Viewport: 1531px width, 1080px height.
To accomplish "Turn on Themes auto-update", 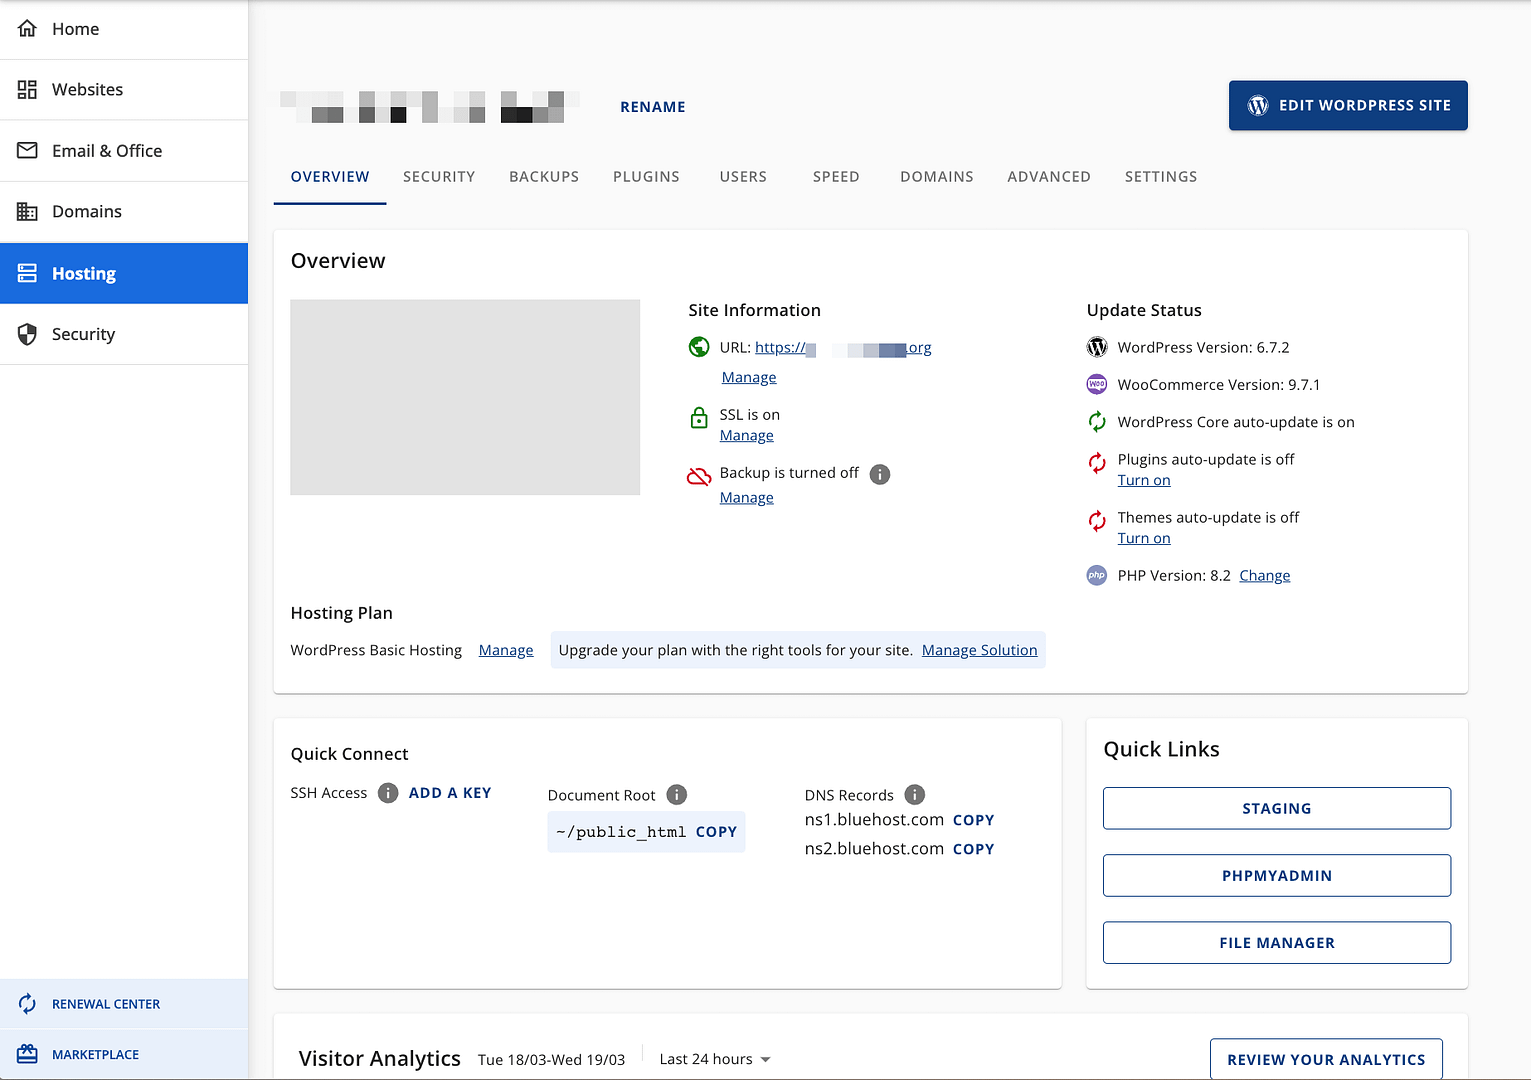I will (1144, 538).
